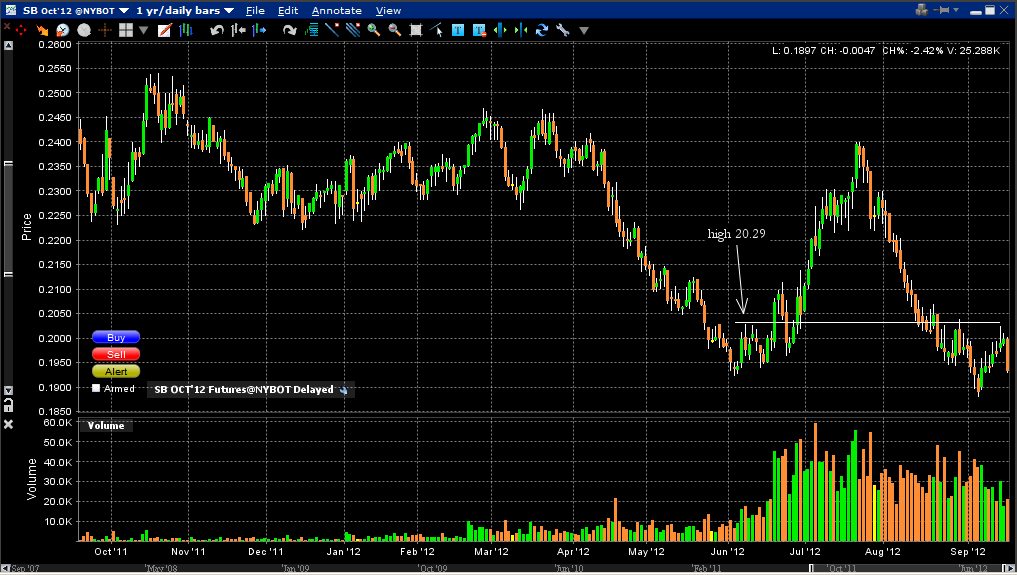Viewport: 1017px width, 575px height.
Task: Click the price-axis scroll up arrow
Action: (8, 45)
